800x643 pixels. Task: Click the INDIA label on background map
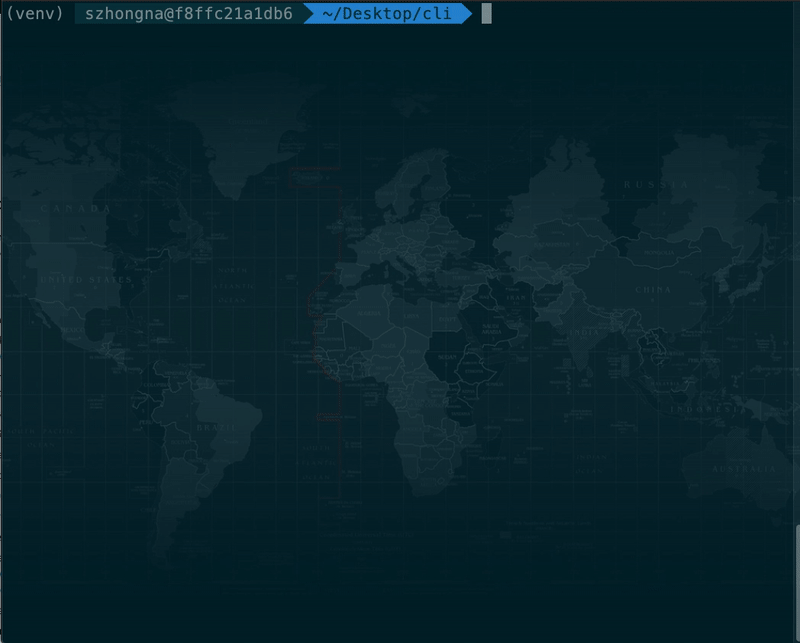point(584,332)
